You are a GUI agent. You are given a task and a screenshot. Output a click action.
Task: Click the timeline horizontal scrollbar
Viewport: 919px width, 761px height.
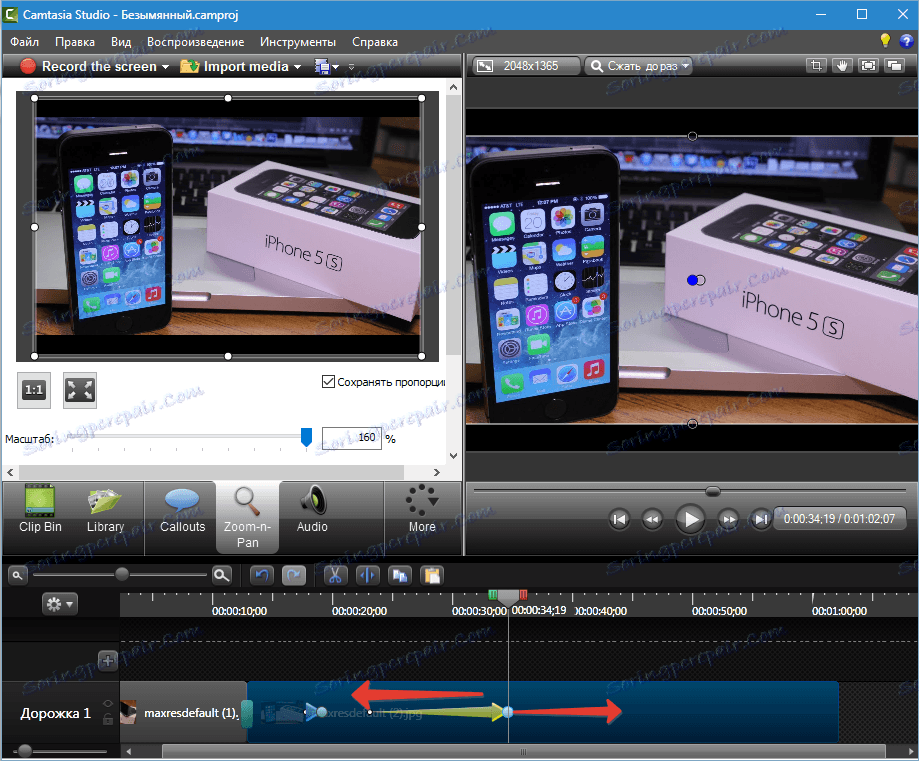[x=523, y=751]
